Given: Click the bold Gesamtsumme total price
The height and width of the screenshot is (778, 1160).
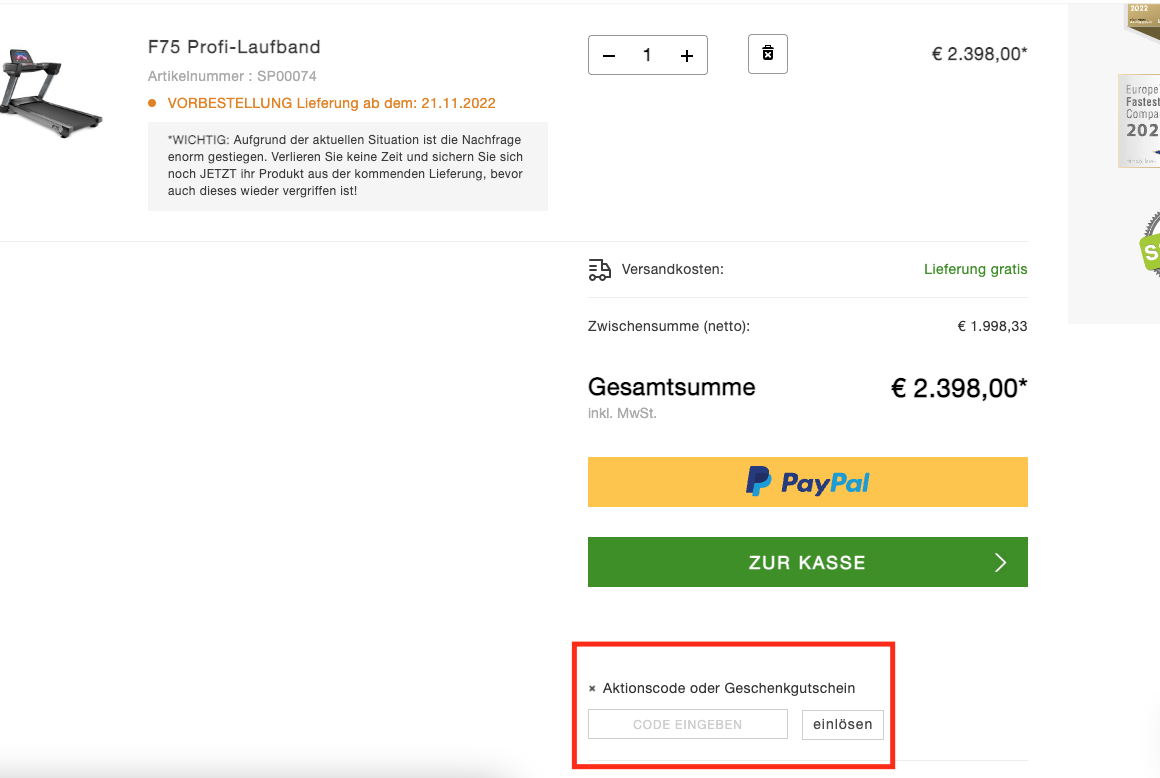Looking at the screenshot, I should tap(959, 388).
